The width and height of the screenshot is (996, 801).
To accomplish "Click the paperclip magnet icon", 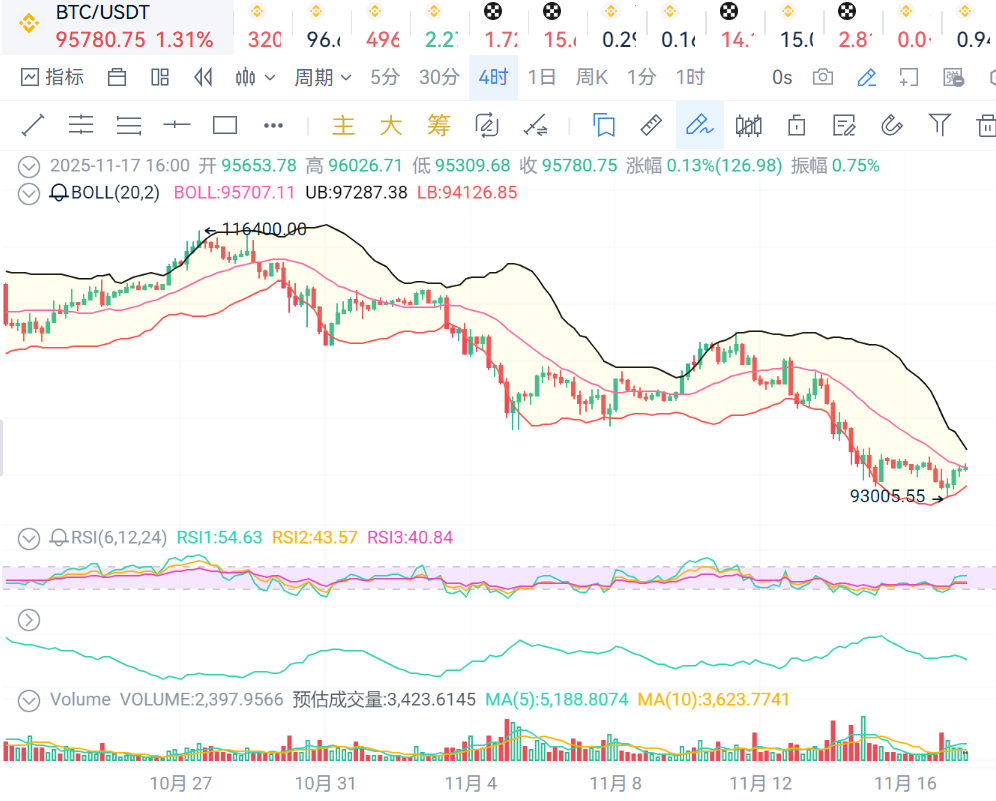I will coord(891,125).
